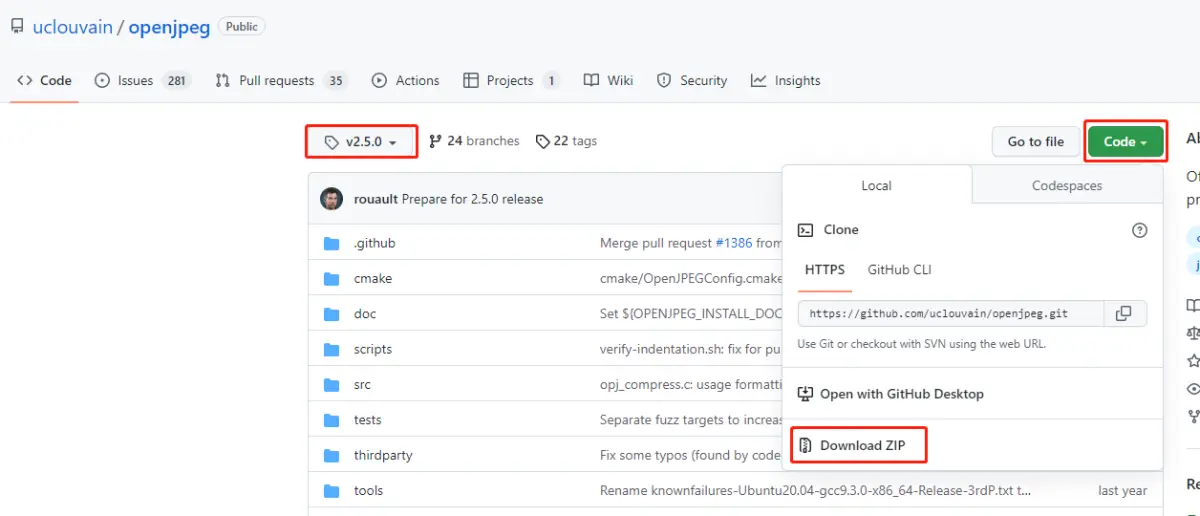Open the Separate fuzz targets commit message
1200x516 pixels.
tap(691, 420)
